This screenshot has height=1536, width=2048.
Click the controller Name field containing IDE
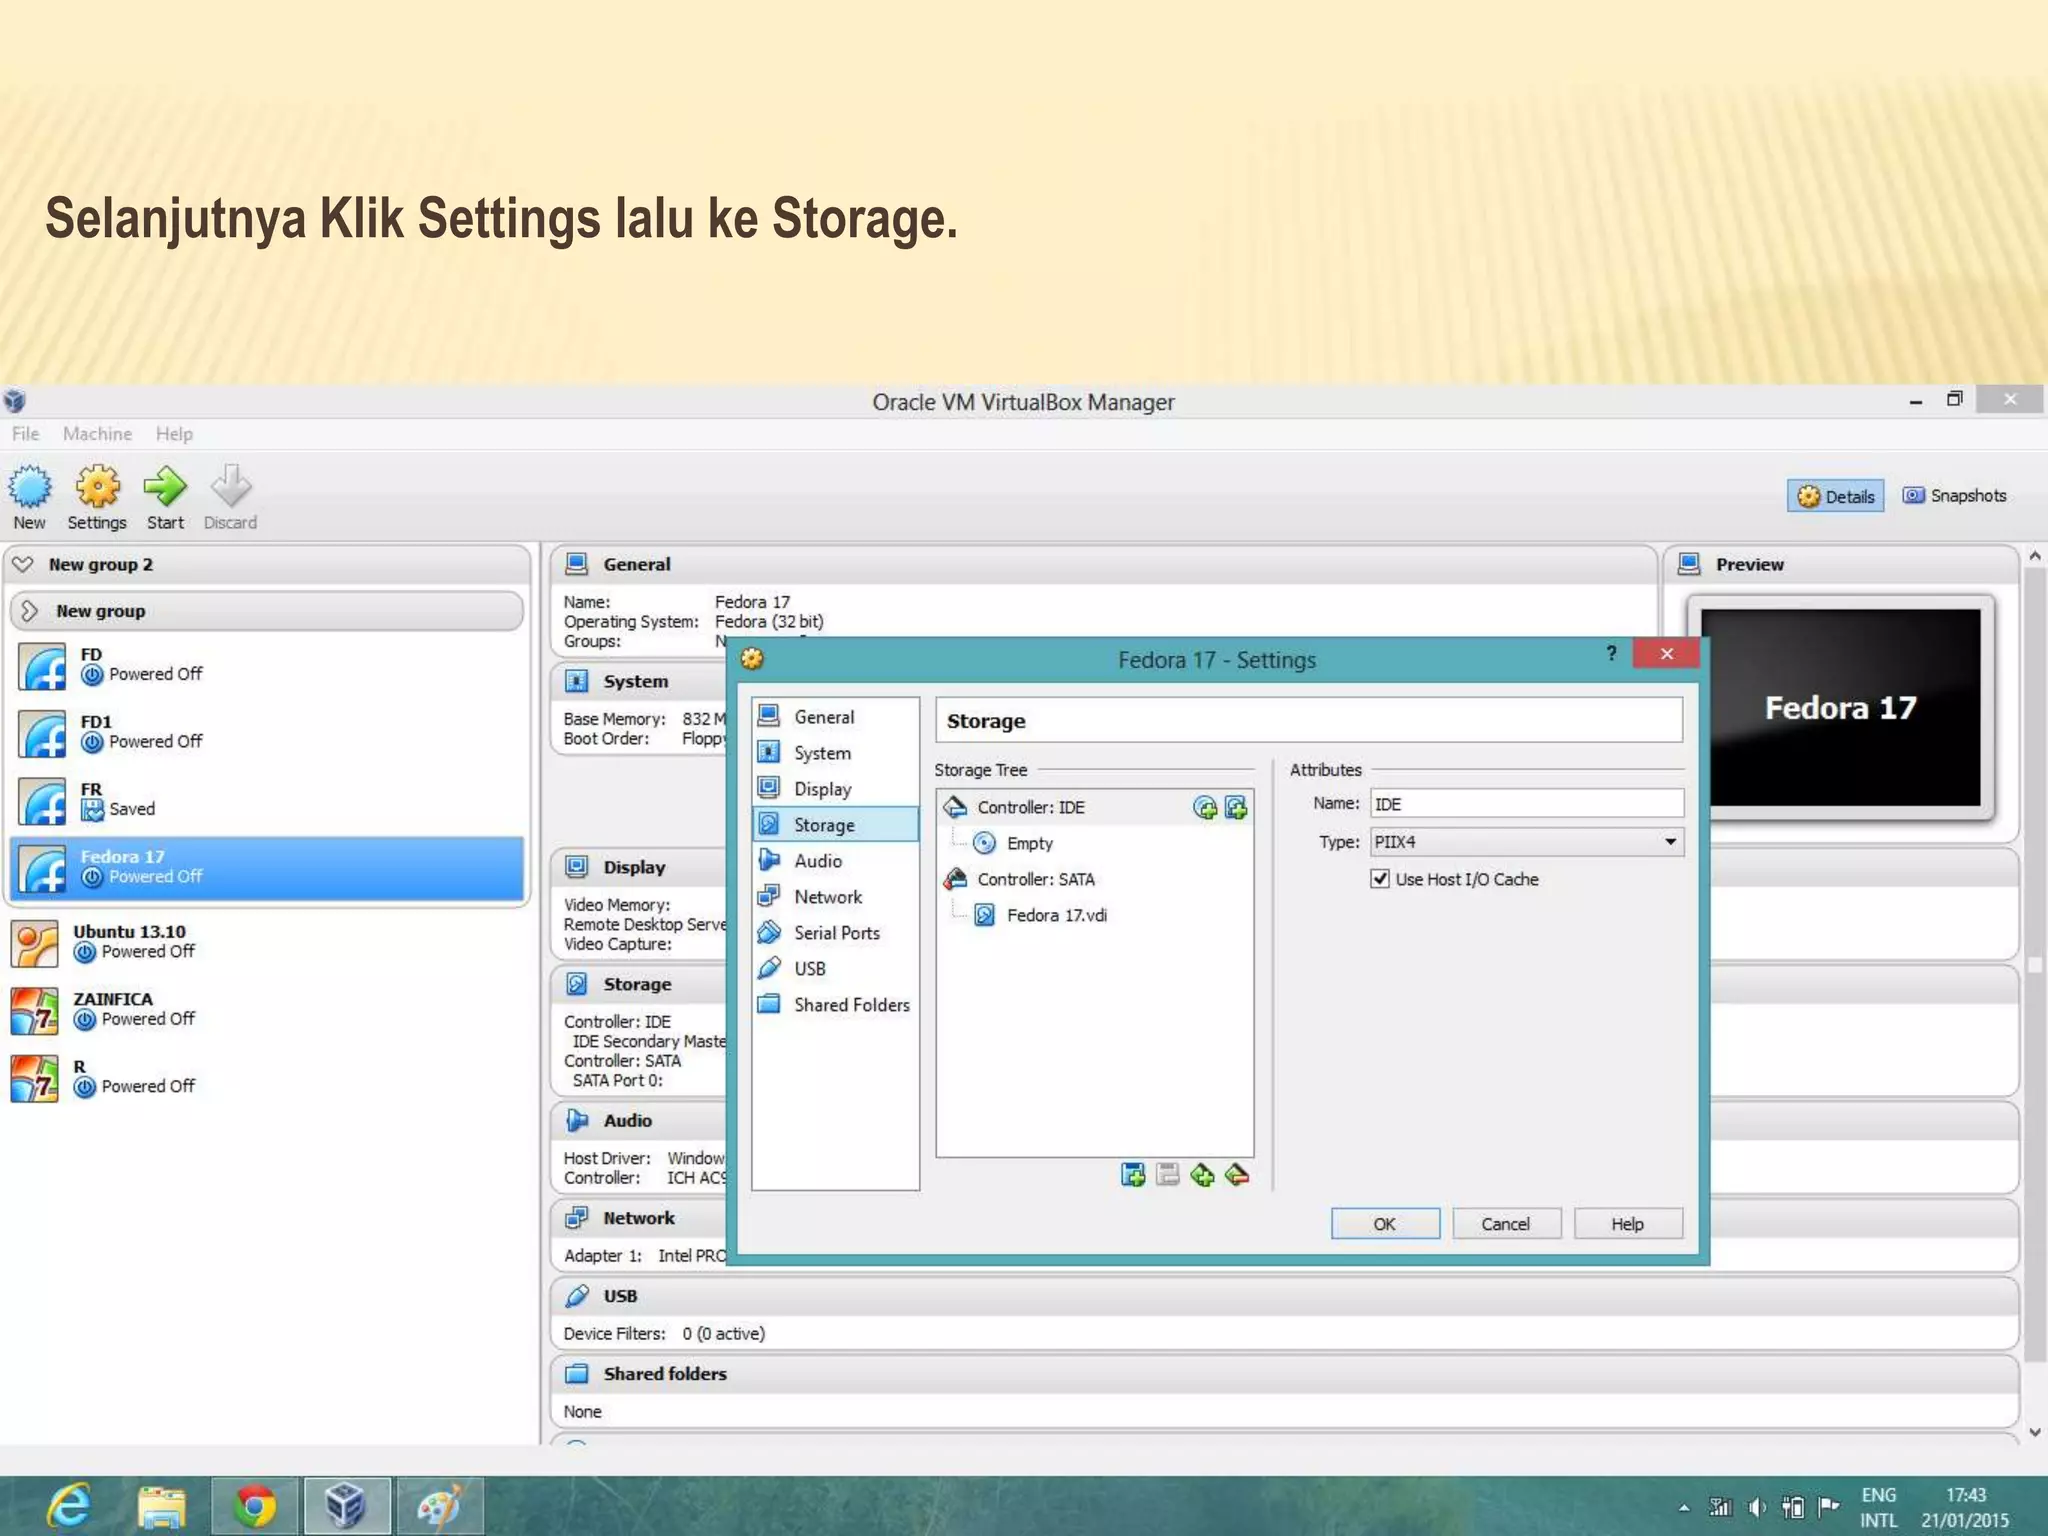click(1526, 804)
